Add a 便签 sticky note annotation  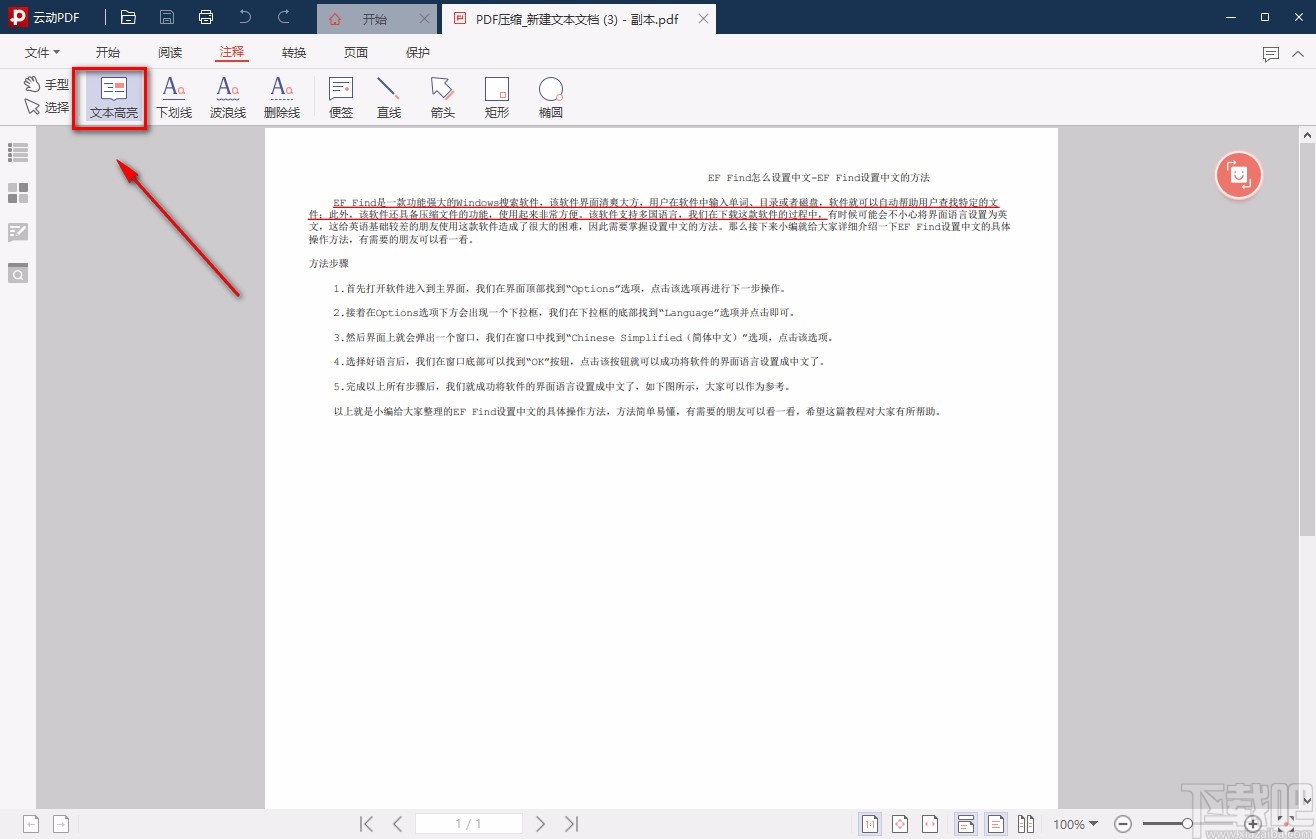click(340, 97)
